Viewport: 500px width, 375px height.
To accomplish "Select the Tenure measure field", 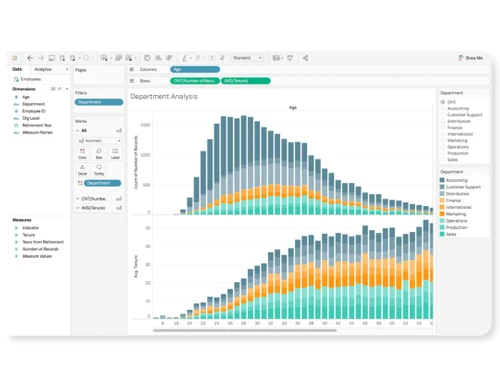I will point(29,235).
